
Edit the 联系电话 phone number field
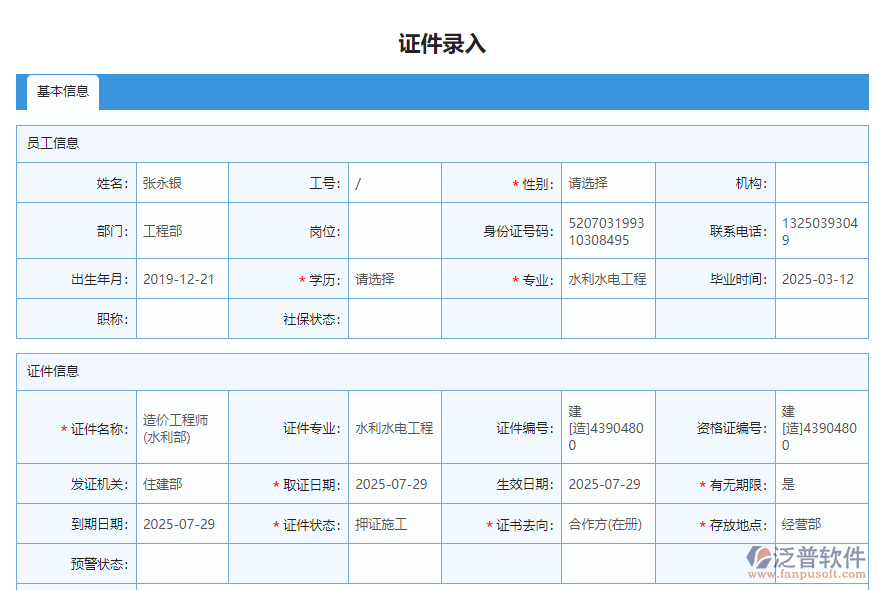click(x=822, y=230)
